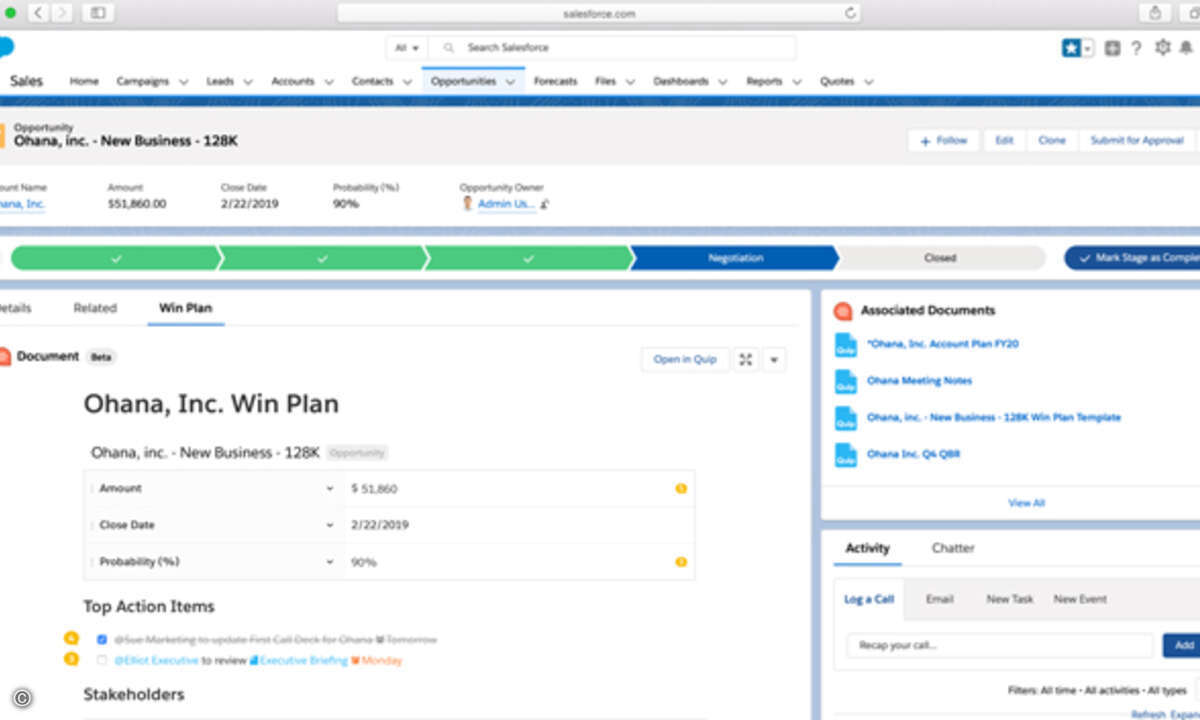This screenshot has height=720, width=1200.
Task: Select the Negotiation stage in path
Action: [x=735, y=258]
